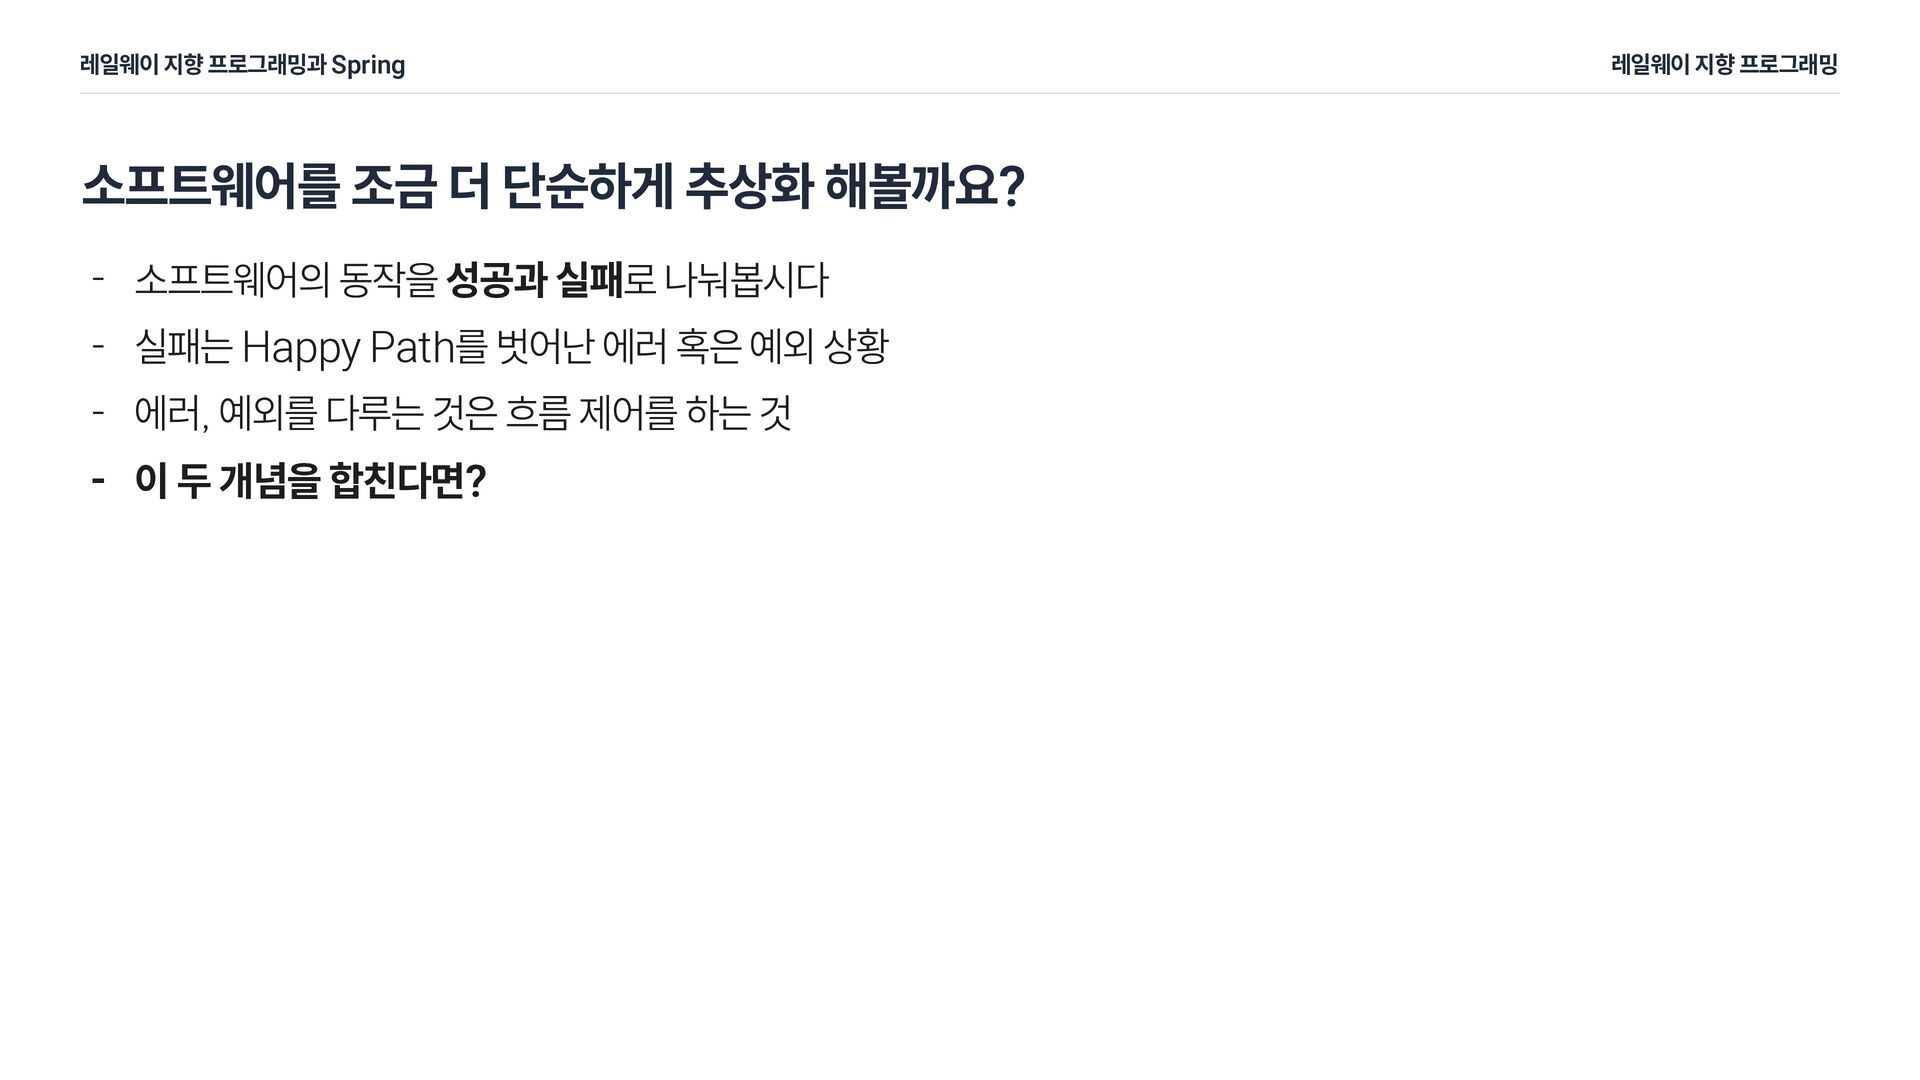Click the word '소프트웨어를' at the heading start

210,187
